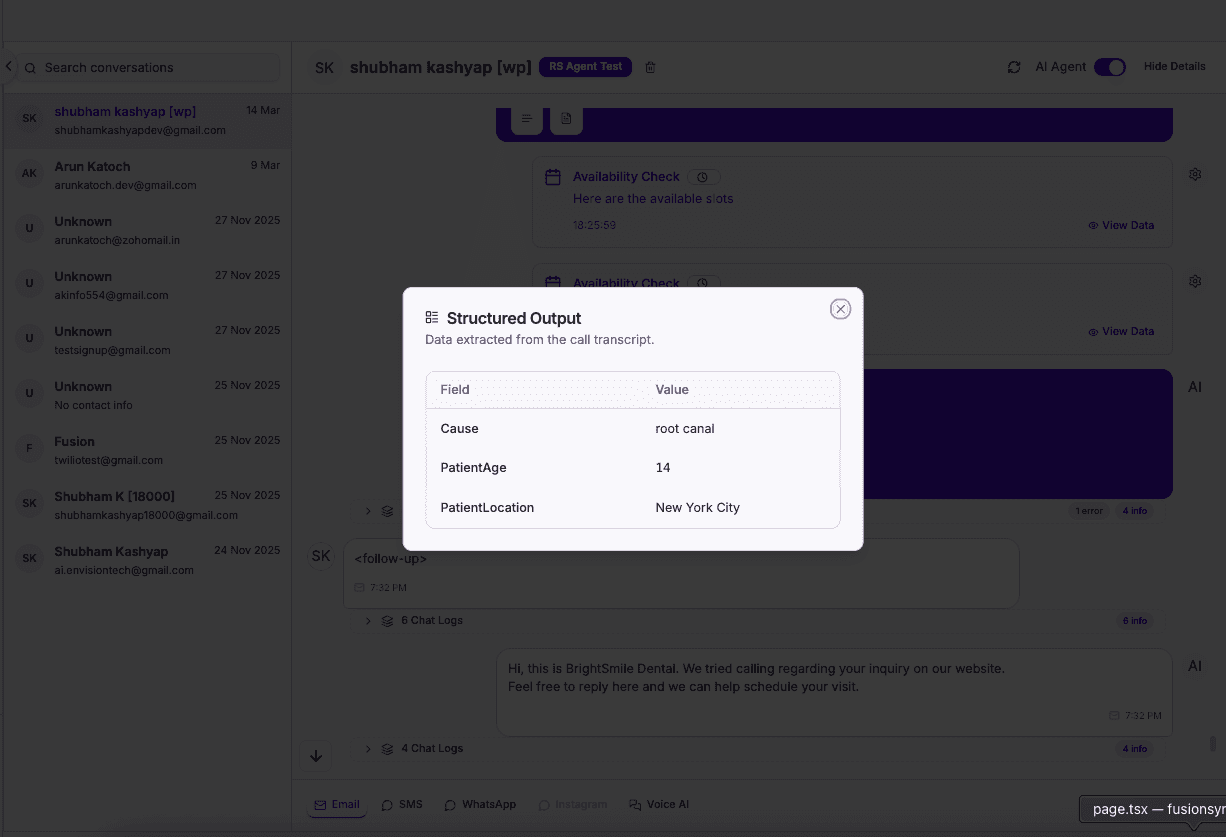Toggle the AI Agent switch off
The image size is (1226, 837).
point(1109,66)
